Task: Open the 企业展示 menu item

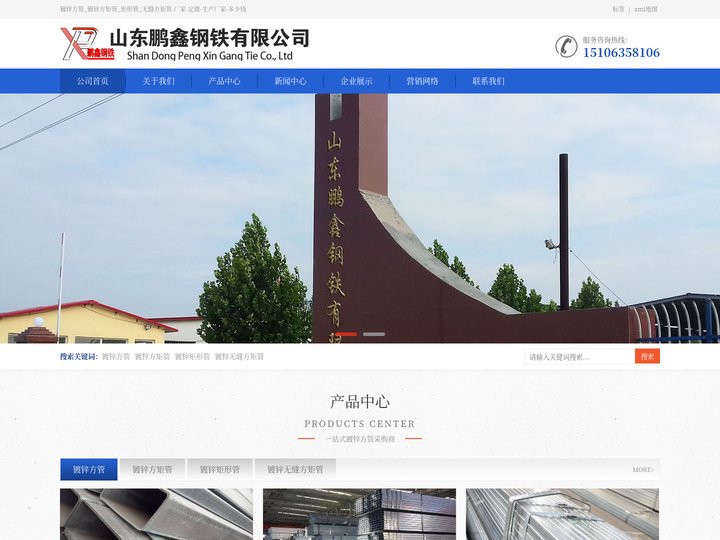Action: pos(357,81)
